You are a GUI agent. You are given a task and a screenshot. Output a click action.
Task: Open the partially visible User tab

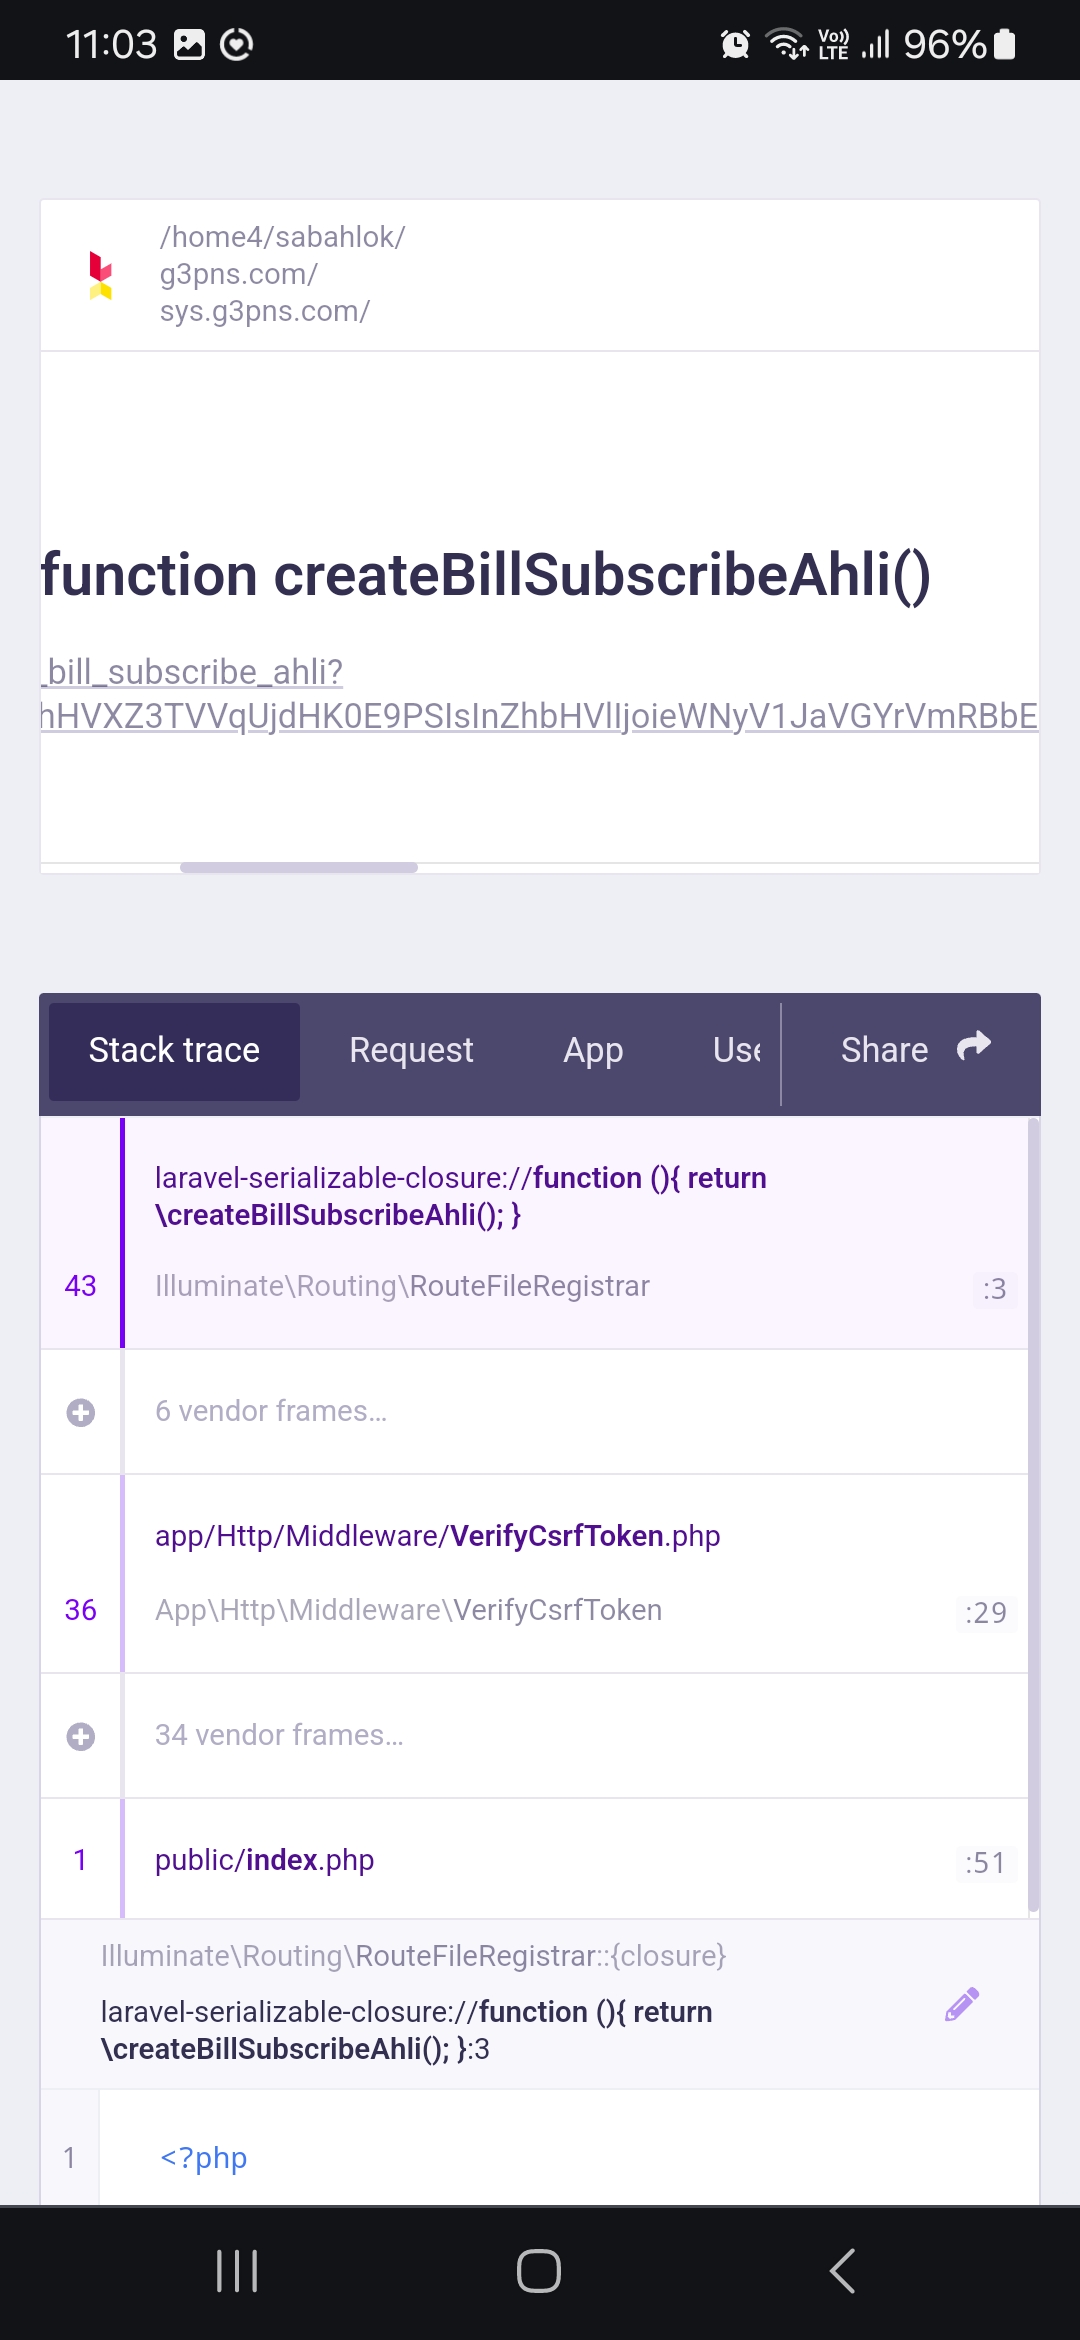click(x=737, y=1050)
